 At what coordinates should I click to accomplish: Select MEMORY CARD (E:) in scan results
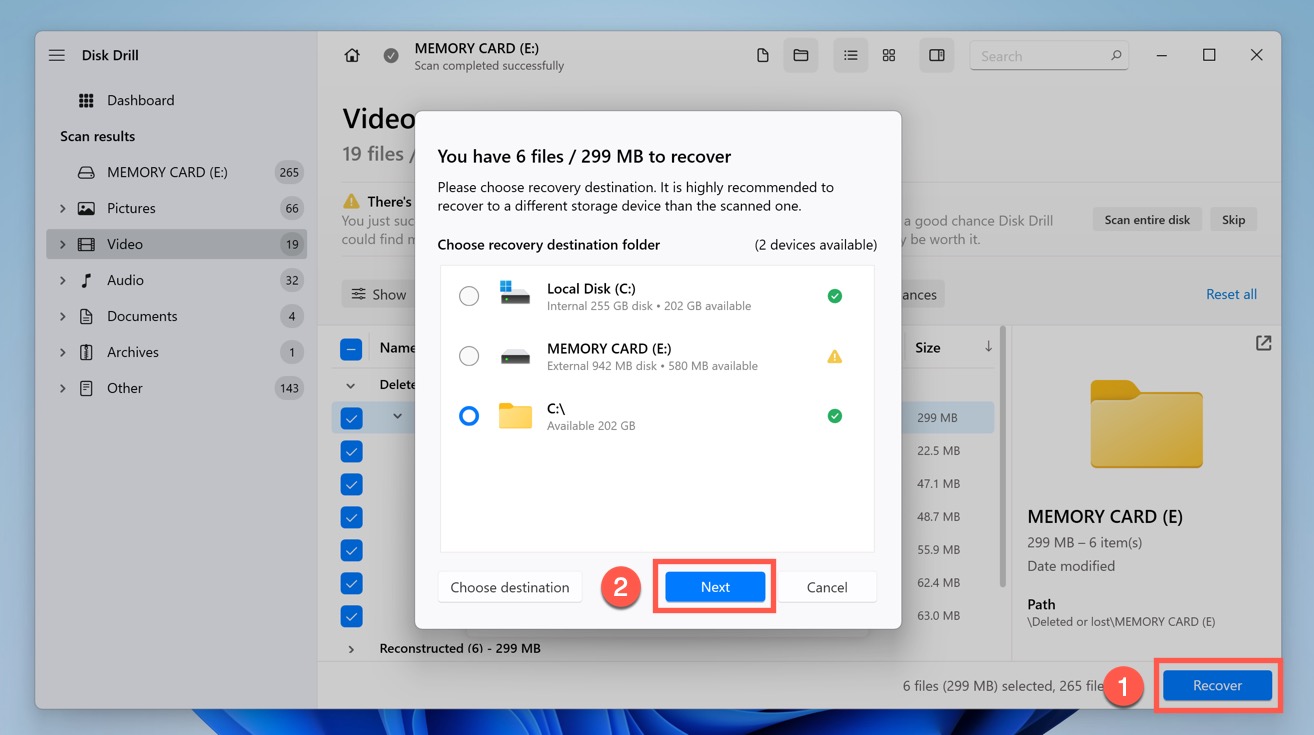point(176,172)
